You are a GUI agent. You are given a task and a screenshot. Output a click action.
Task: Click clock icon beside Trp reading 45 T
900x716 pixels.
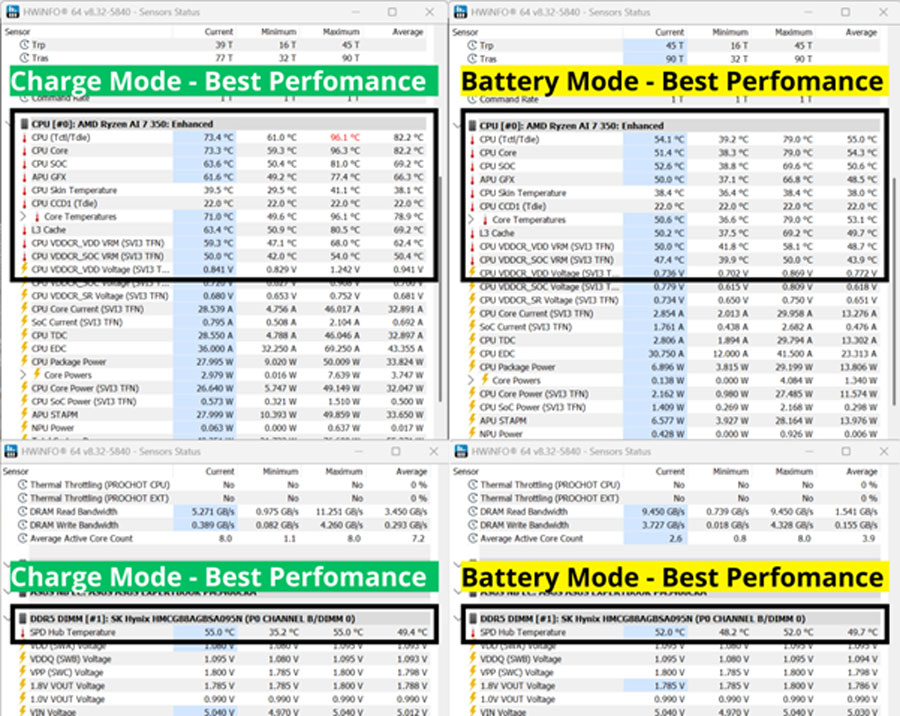pyautogui.click(x=472, y=46)
